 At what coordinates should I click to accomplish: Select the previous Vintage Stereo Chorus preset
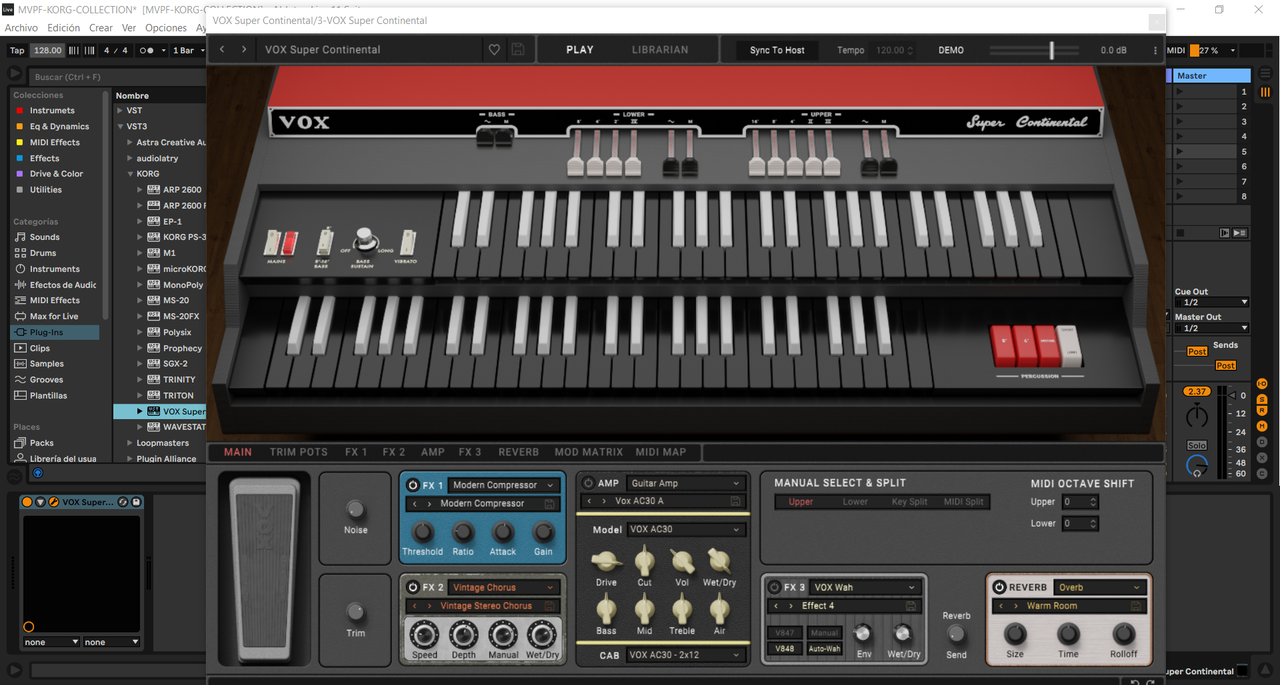[x=415, y=606]
